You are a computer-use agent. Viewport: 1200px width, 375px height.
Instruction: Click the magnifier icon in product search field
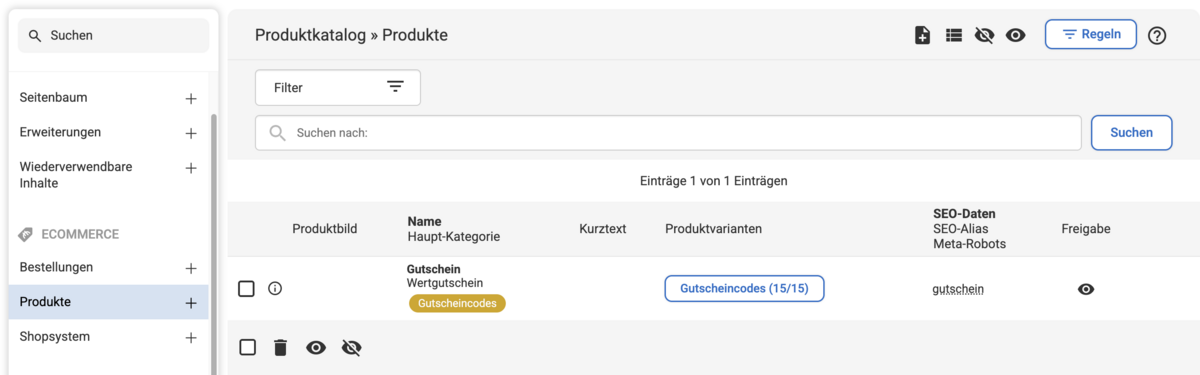277,132
